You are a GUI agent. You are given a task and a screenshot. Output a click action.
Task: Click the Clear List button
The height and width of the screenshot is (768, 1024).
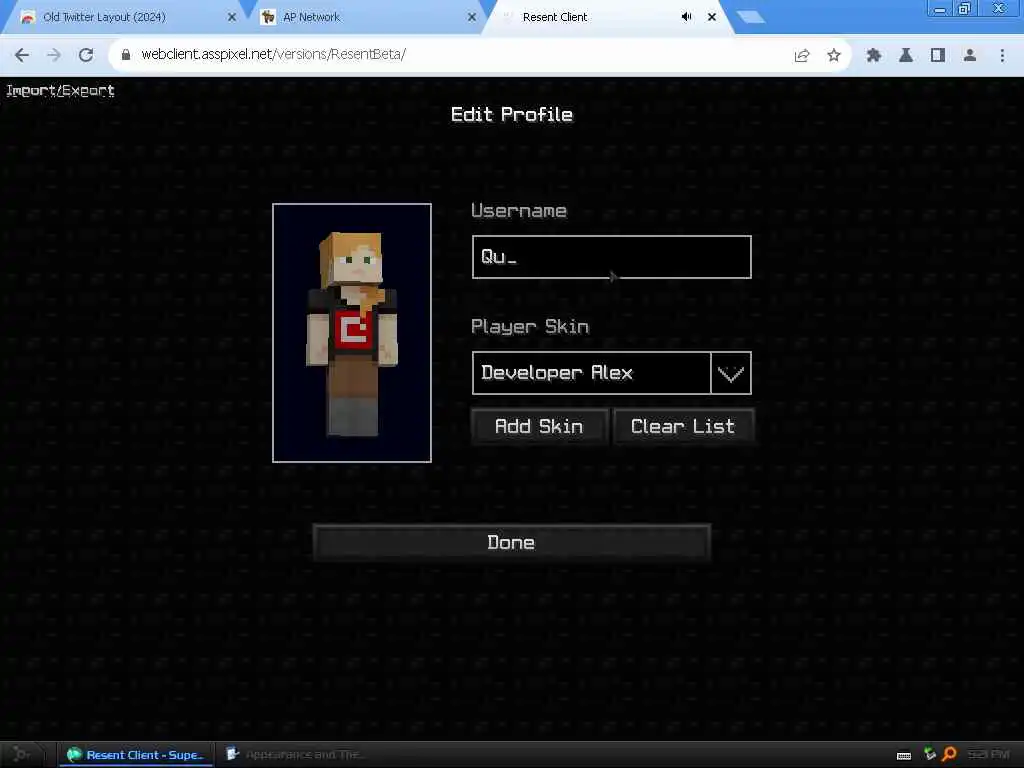click(683, 426)
